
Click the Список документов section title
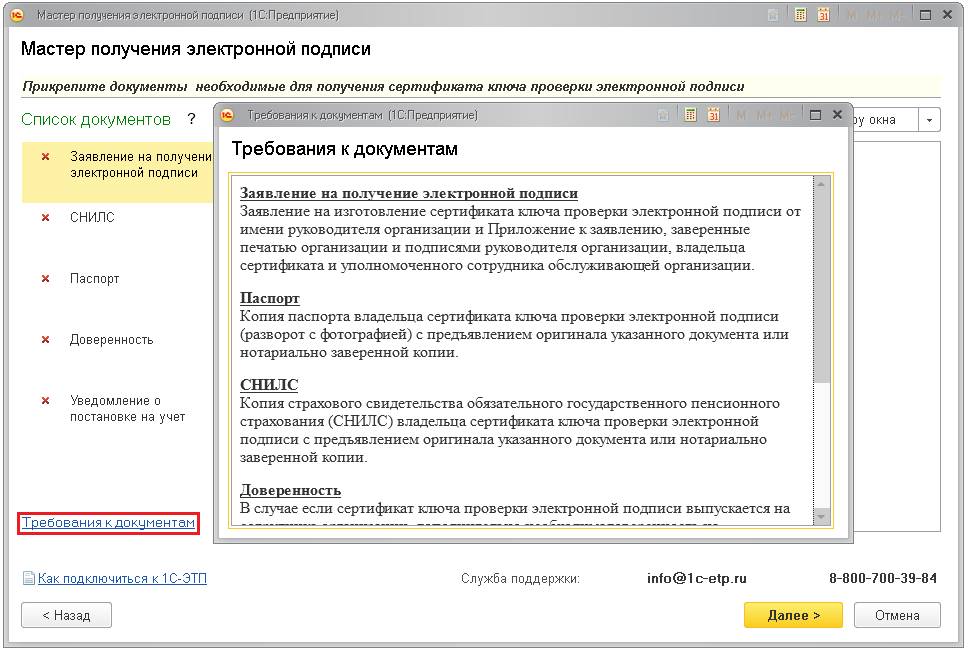point(96,119)
